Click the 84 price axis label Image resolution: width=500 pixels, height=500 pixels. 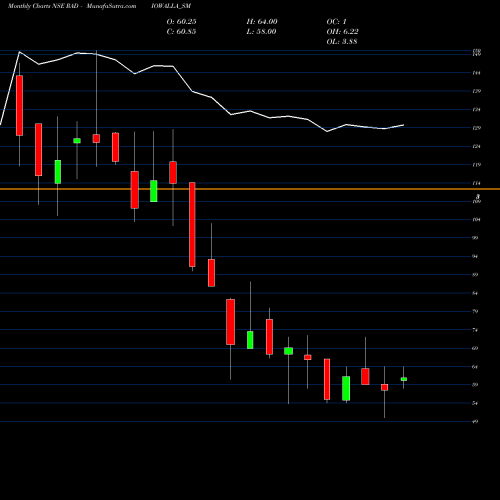(x=475, y=293)
